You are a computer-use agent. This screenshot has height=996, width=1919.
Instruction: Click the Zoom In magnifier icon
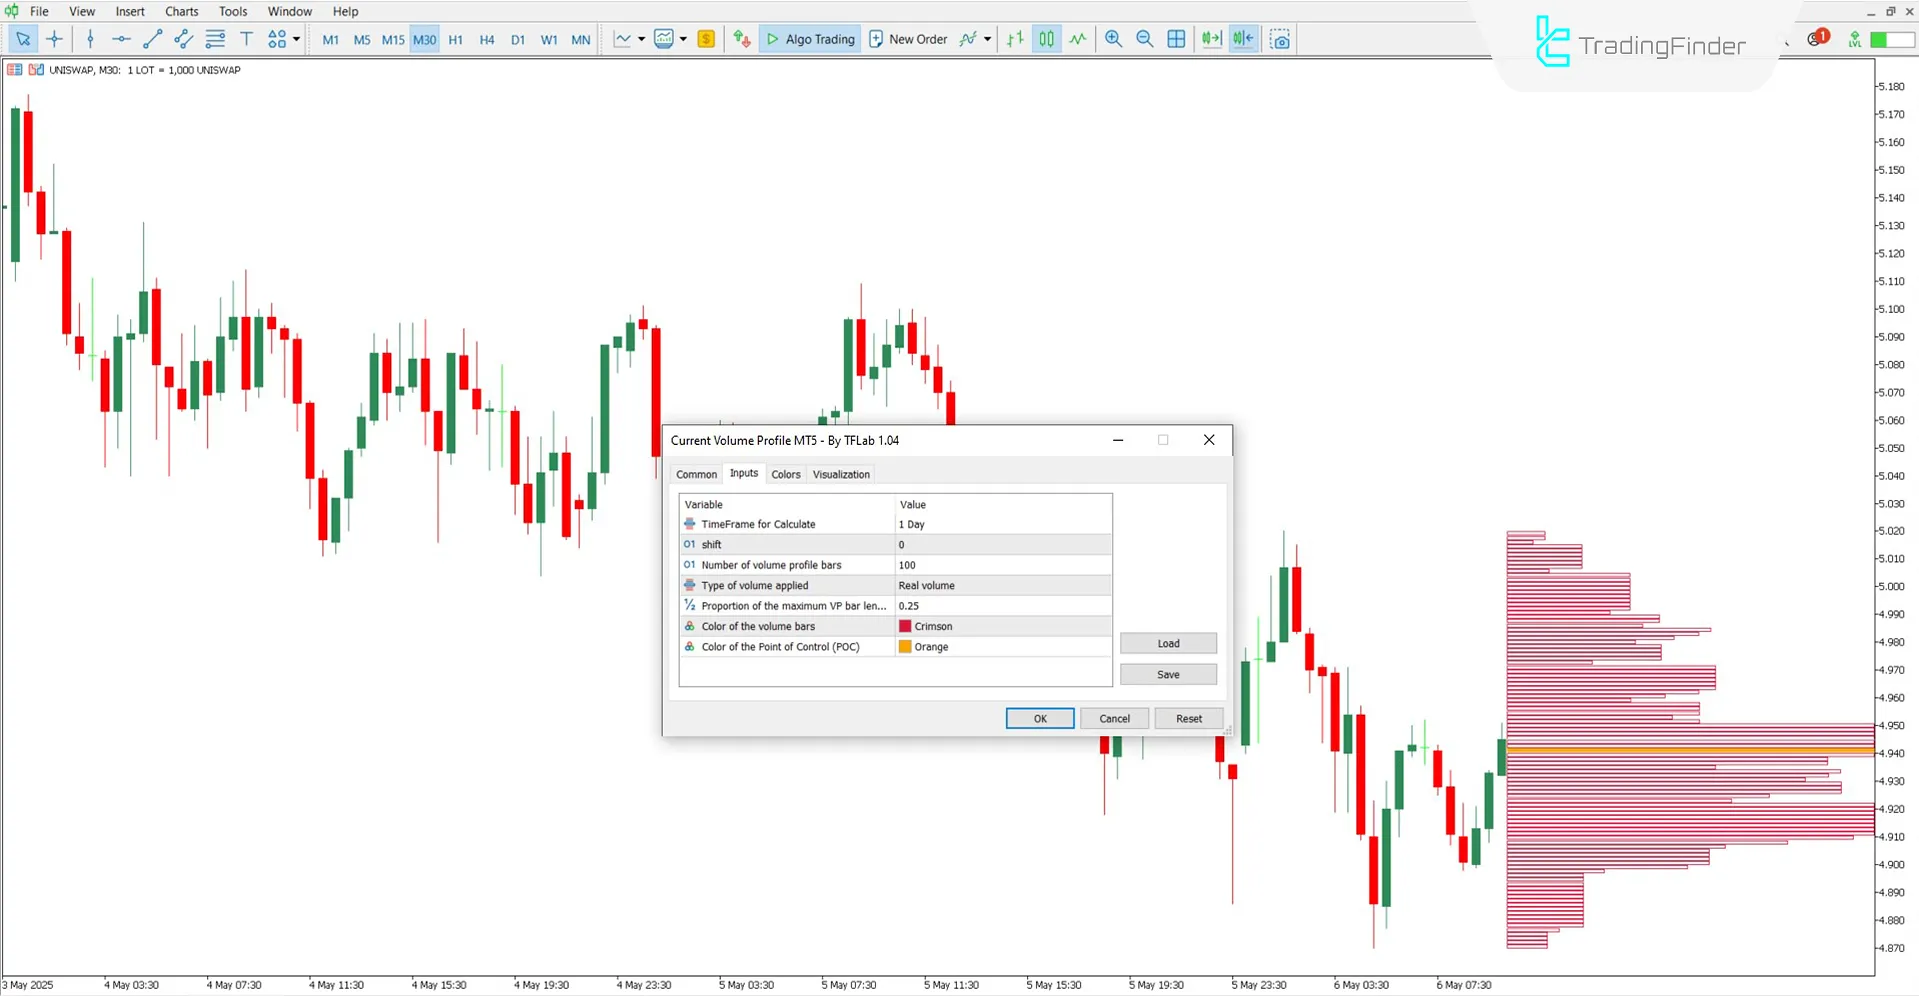[1112, 39]
